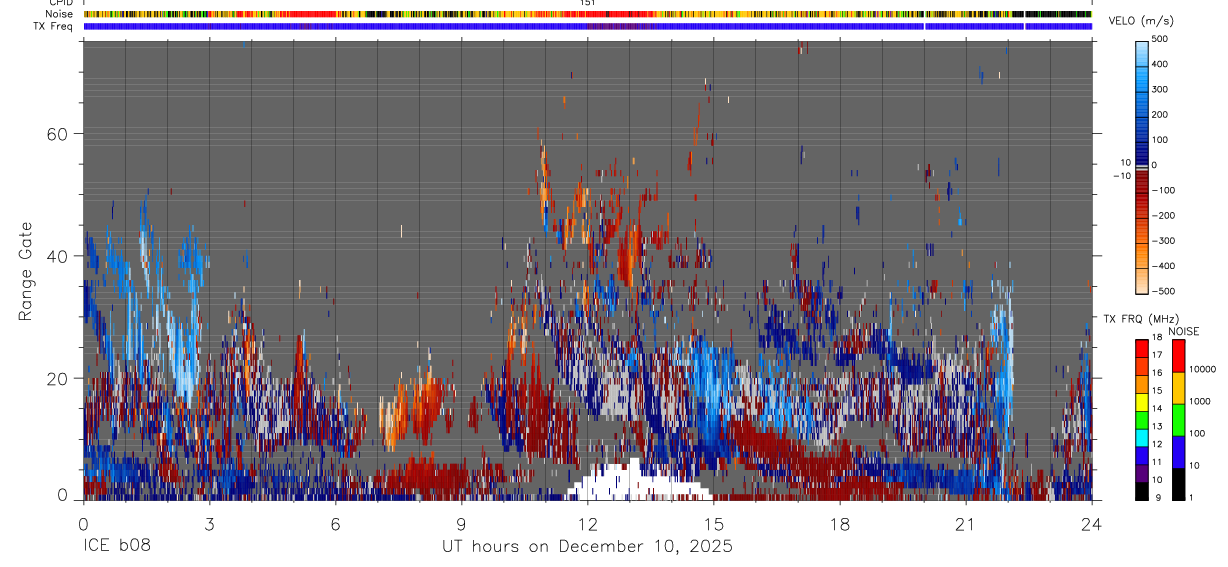The width and height of the screenshot is (1228, 567).
Task: Click the -400 tick on the VELO colorbar
Action: 1162,266
